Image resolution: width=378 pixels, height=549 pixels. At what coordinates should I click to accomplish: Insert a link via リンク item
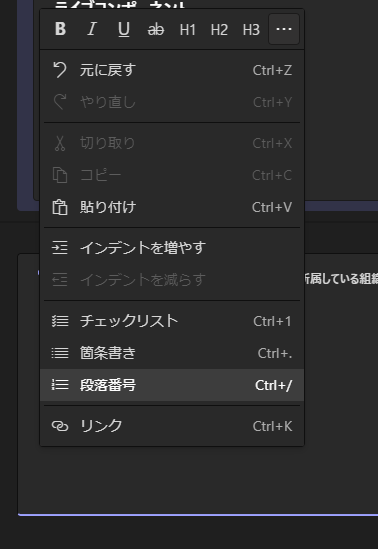click(172, 426)
